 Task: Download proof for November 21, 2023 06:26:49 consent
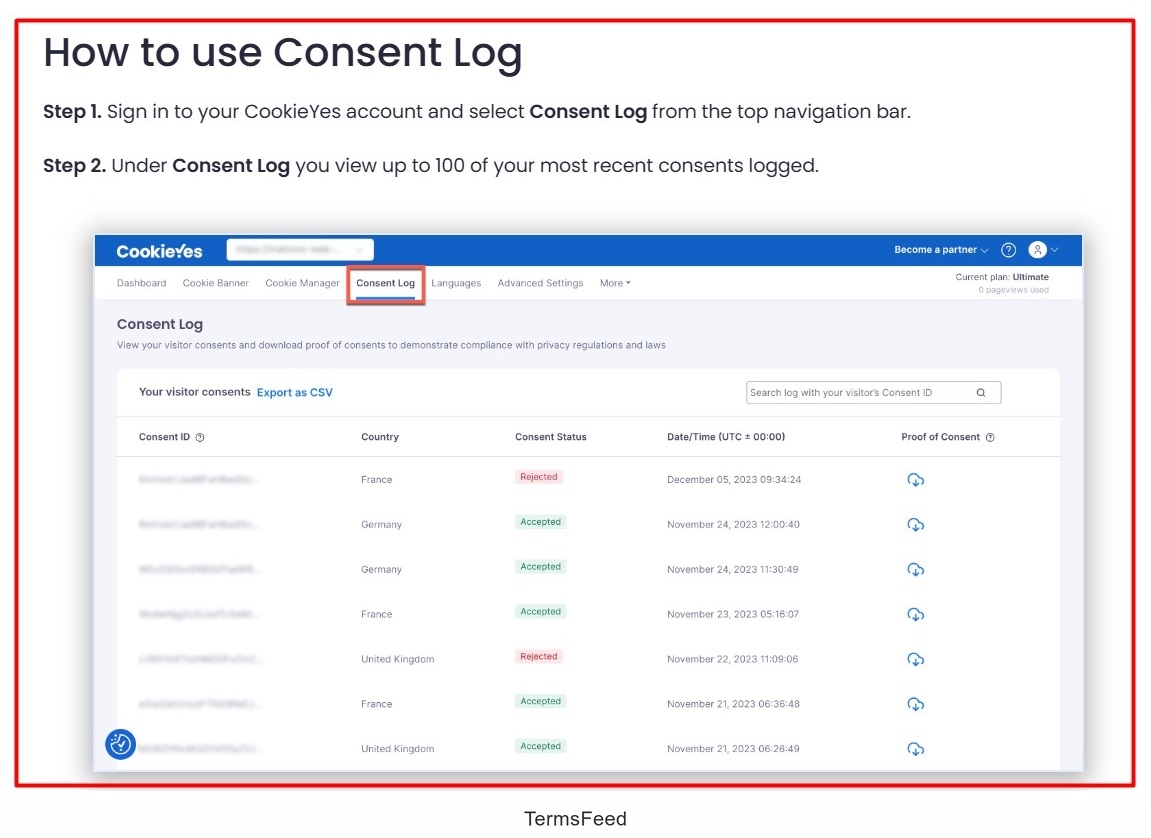pos(915,748)
